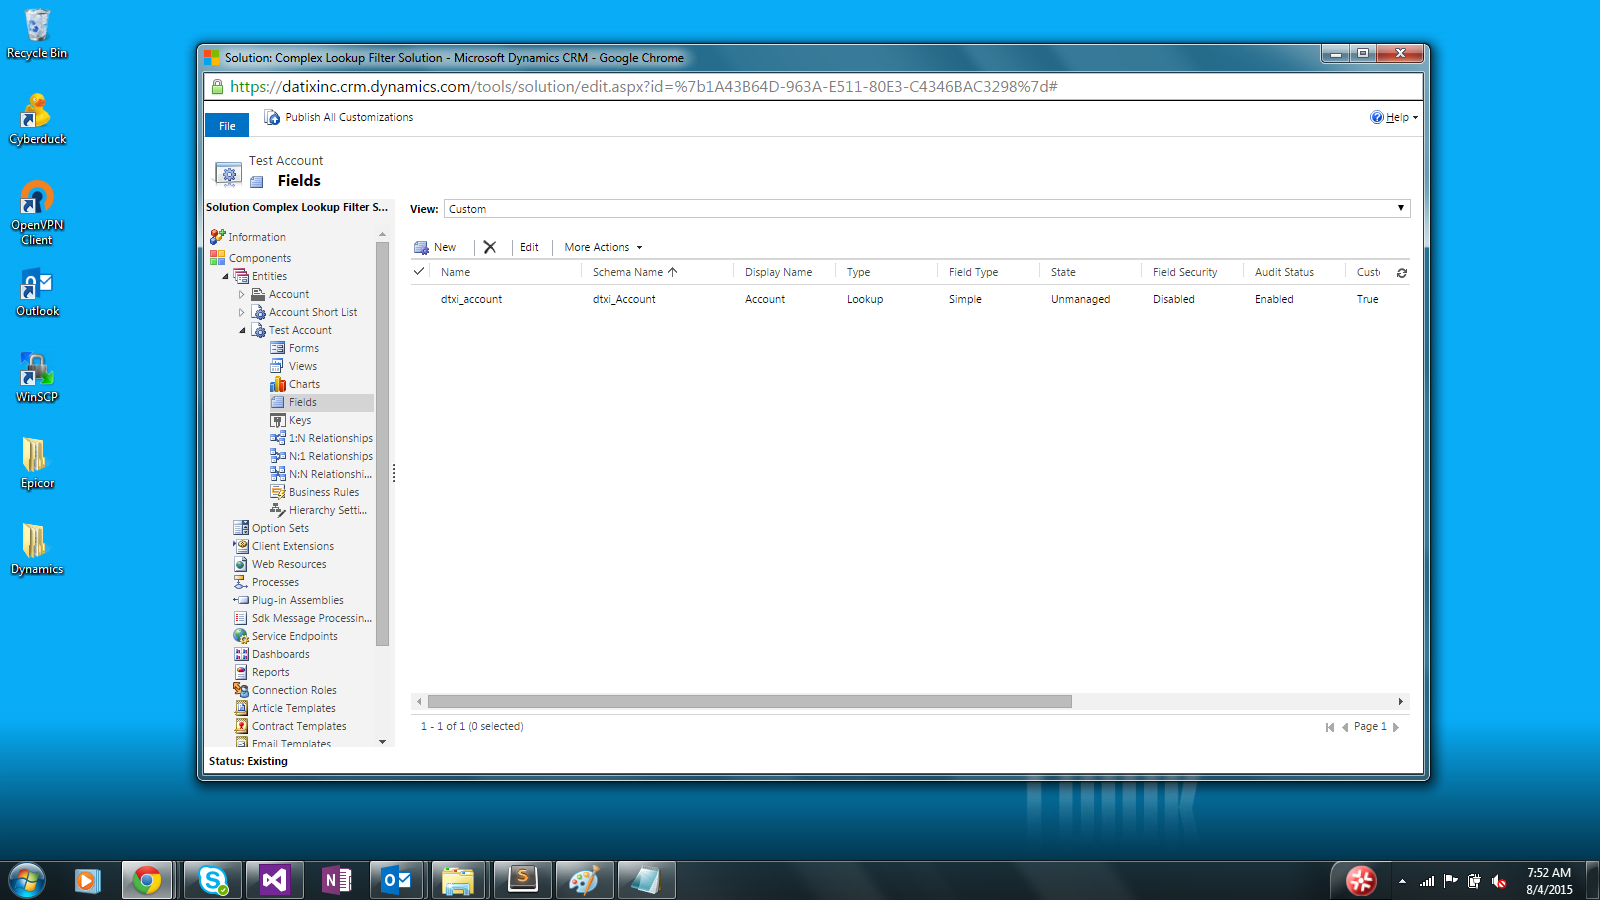Click the Help question mark icon
The image size is (1600, 900).
1377,117
